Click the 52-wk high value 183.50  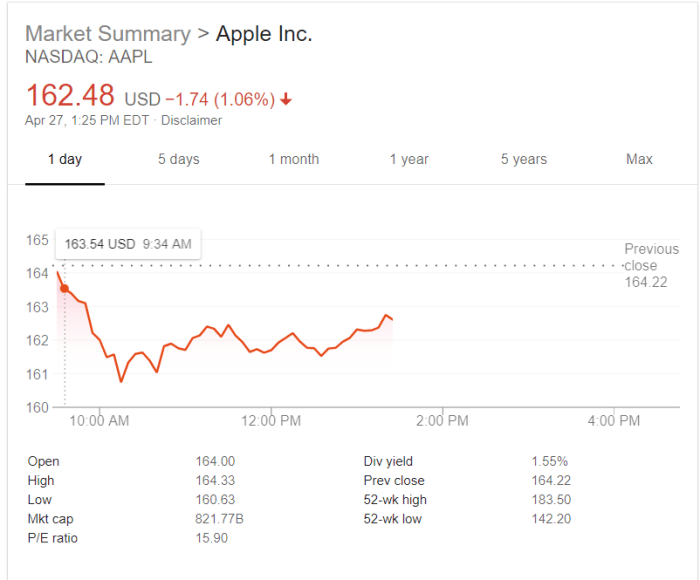[551, 499]
